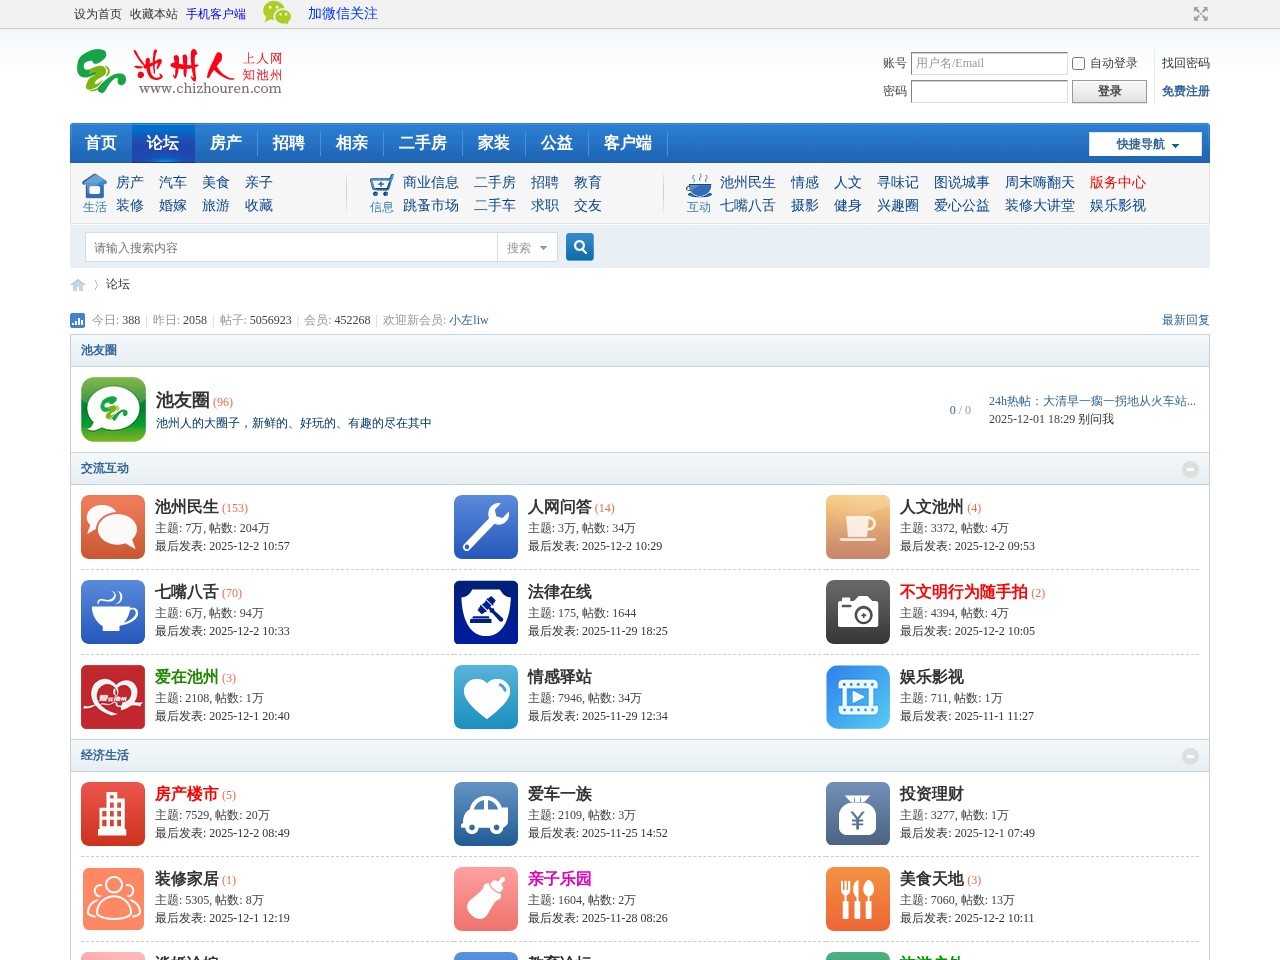The image size is (1280, 960).
Task: Open the 池州民生 forum speech-bubble icon
Action: (113, 527)
